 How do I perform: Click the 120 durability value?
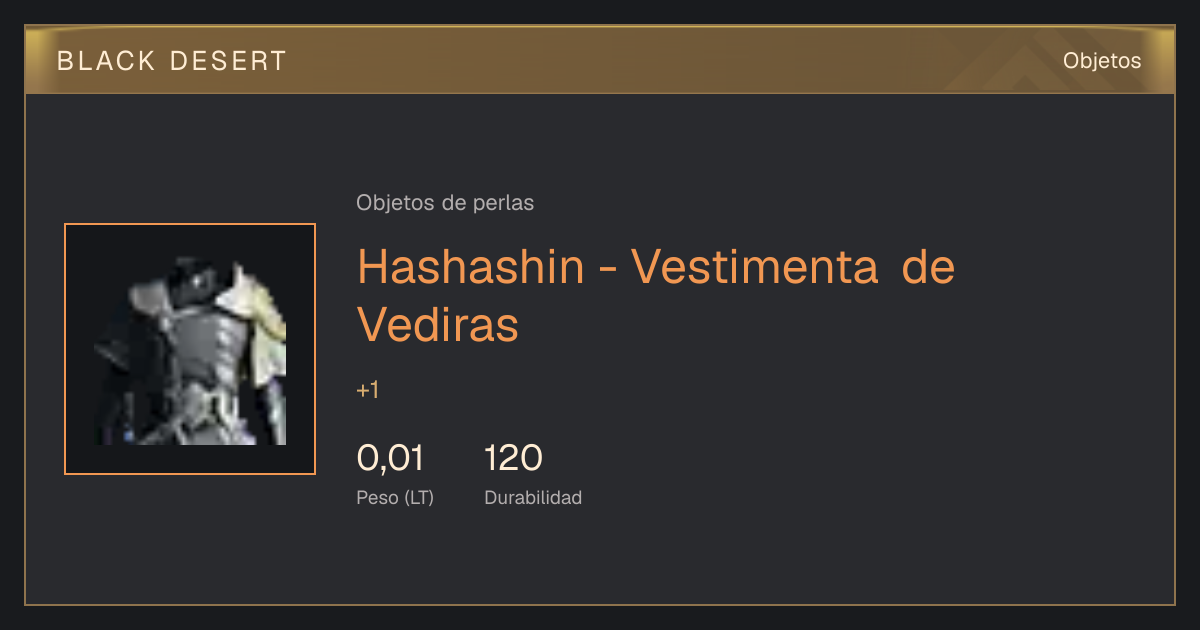click(513, 459)
